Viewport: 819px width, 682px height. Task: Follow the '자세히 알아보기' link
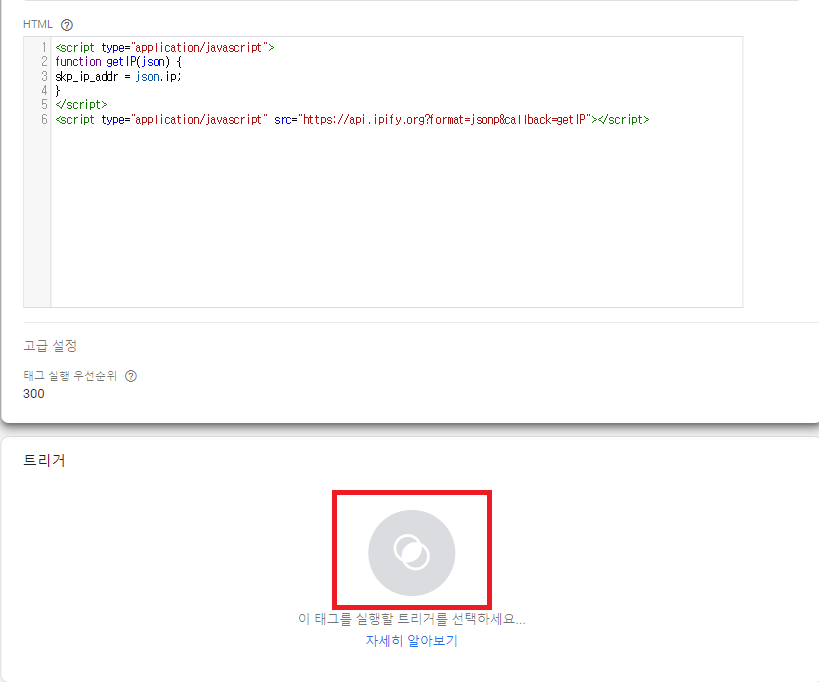(412, 640)
